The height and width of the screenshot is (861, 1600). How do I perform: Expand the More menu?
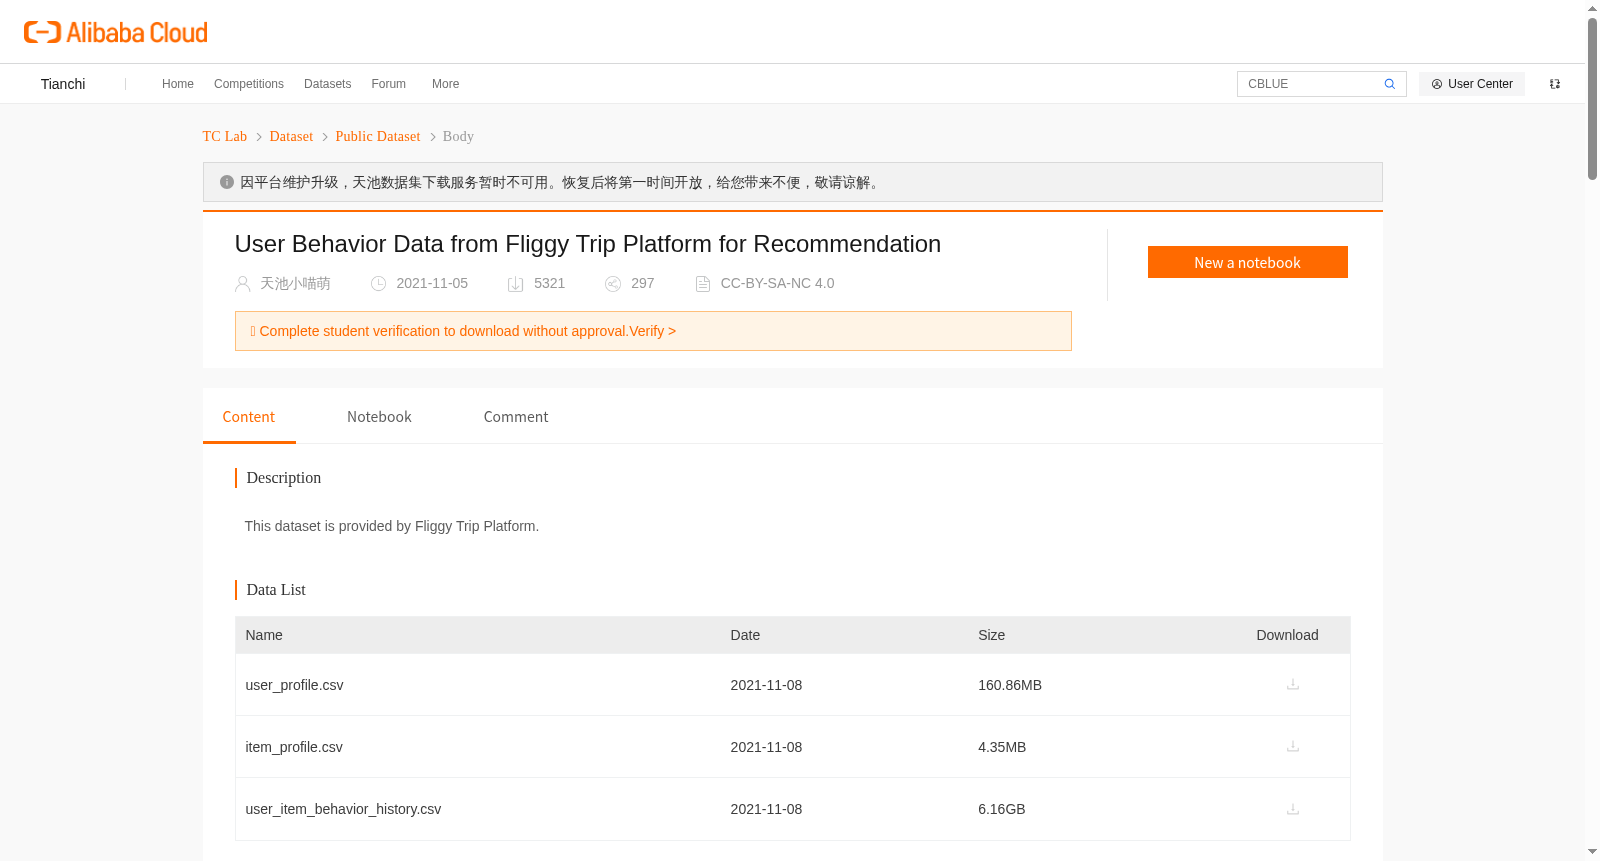coord(445,84)
